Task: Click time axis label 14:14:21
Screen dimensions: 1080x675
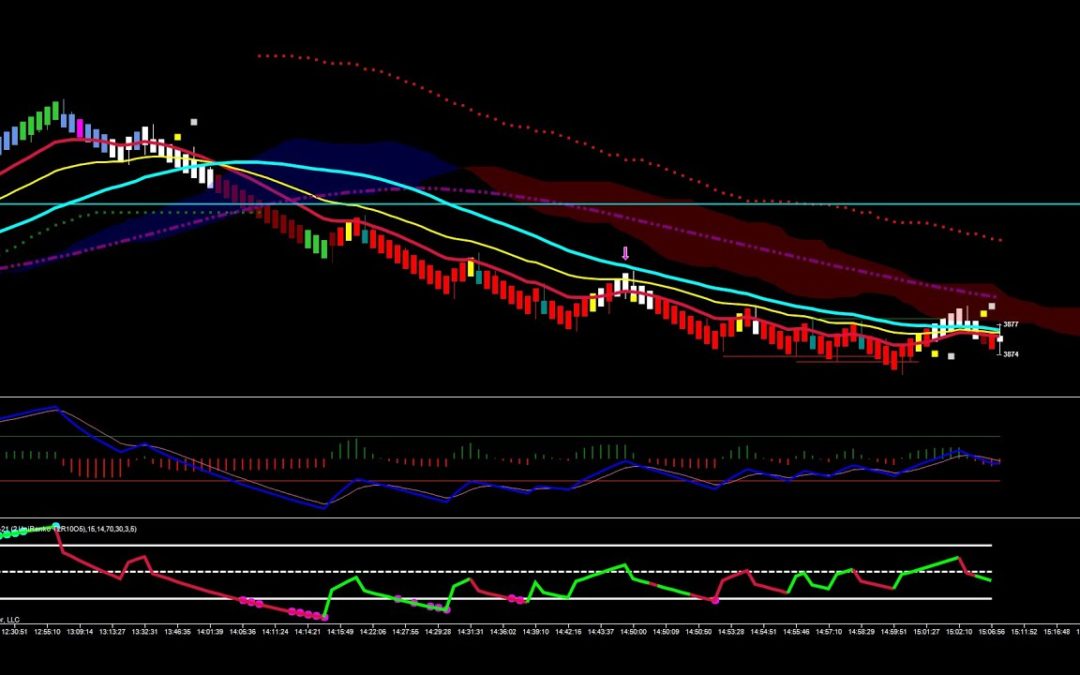Action: click(308, 631)
